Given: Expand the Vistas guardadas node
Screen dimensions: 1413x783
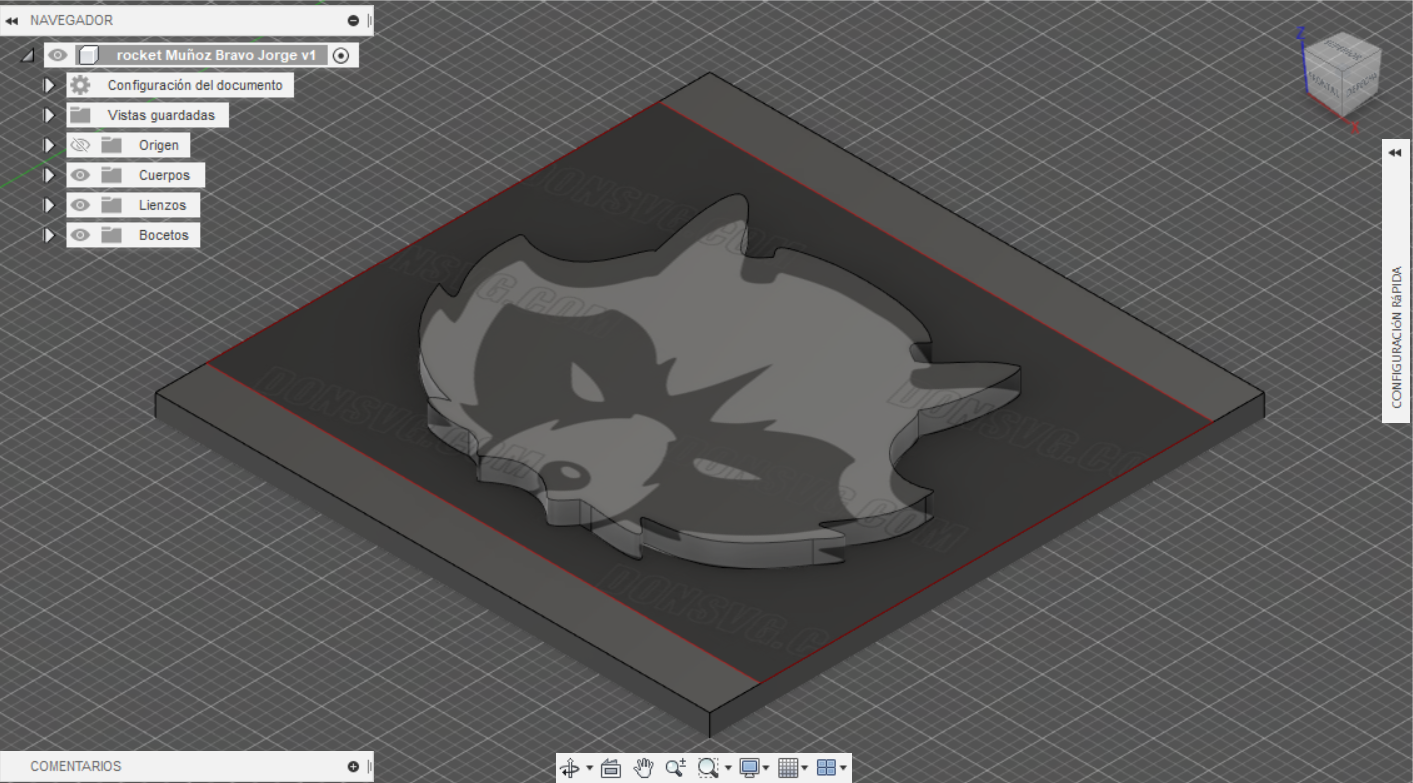Looking at the screenshot, I should tap(49, 115).
